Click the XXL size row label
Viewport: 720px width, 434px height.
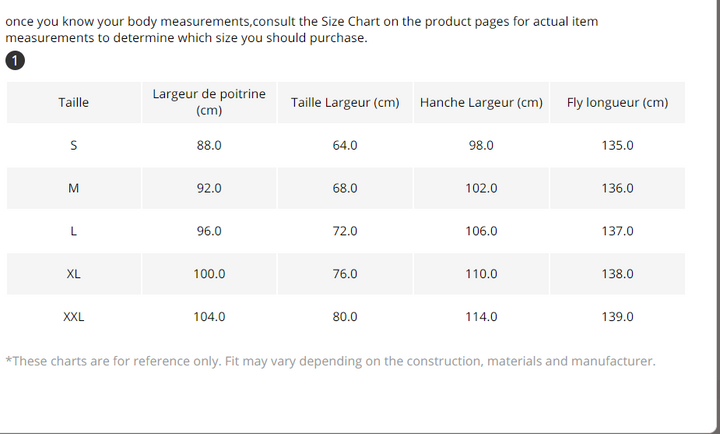[73, 317]
